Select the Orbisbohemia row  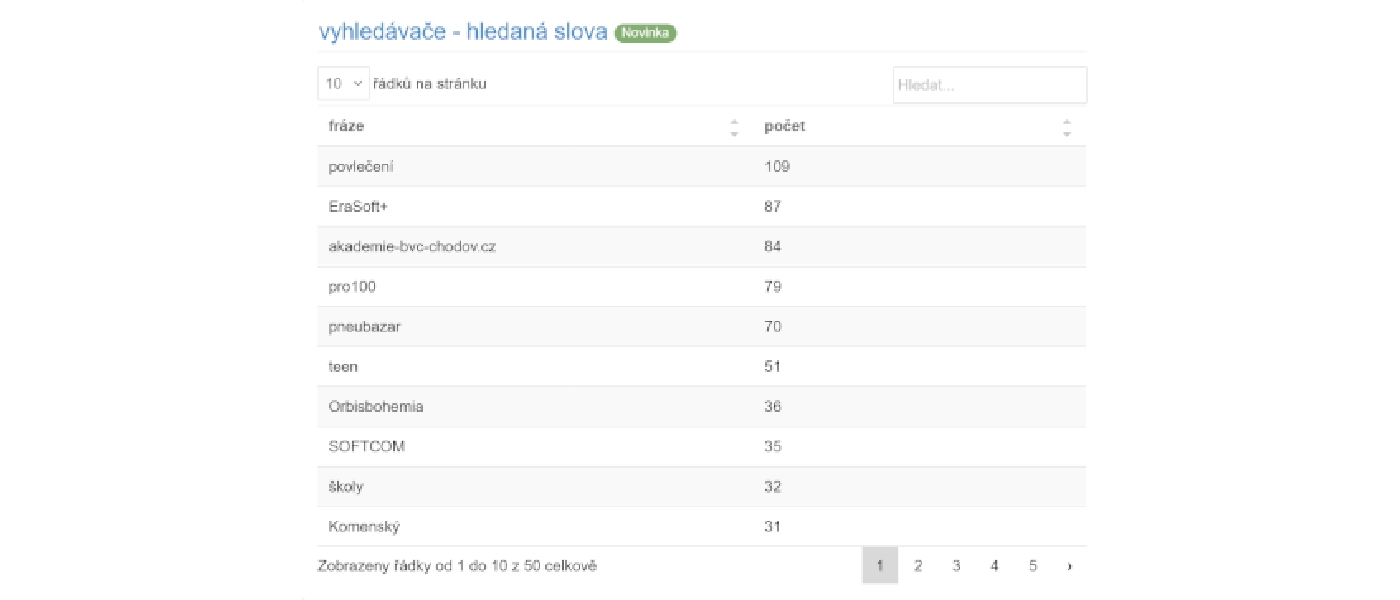(702, 407)
